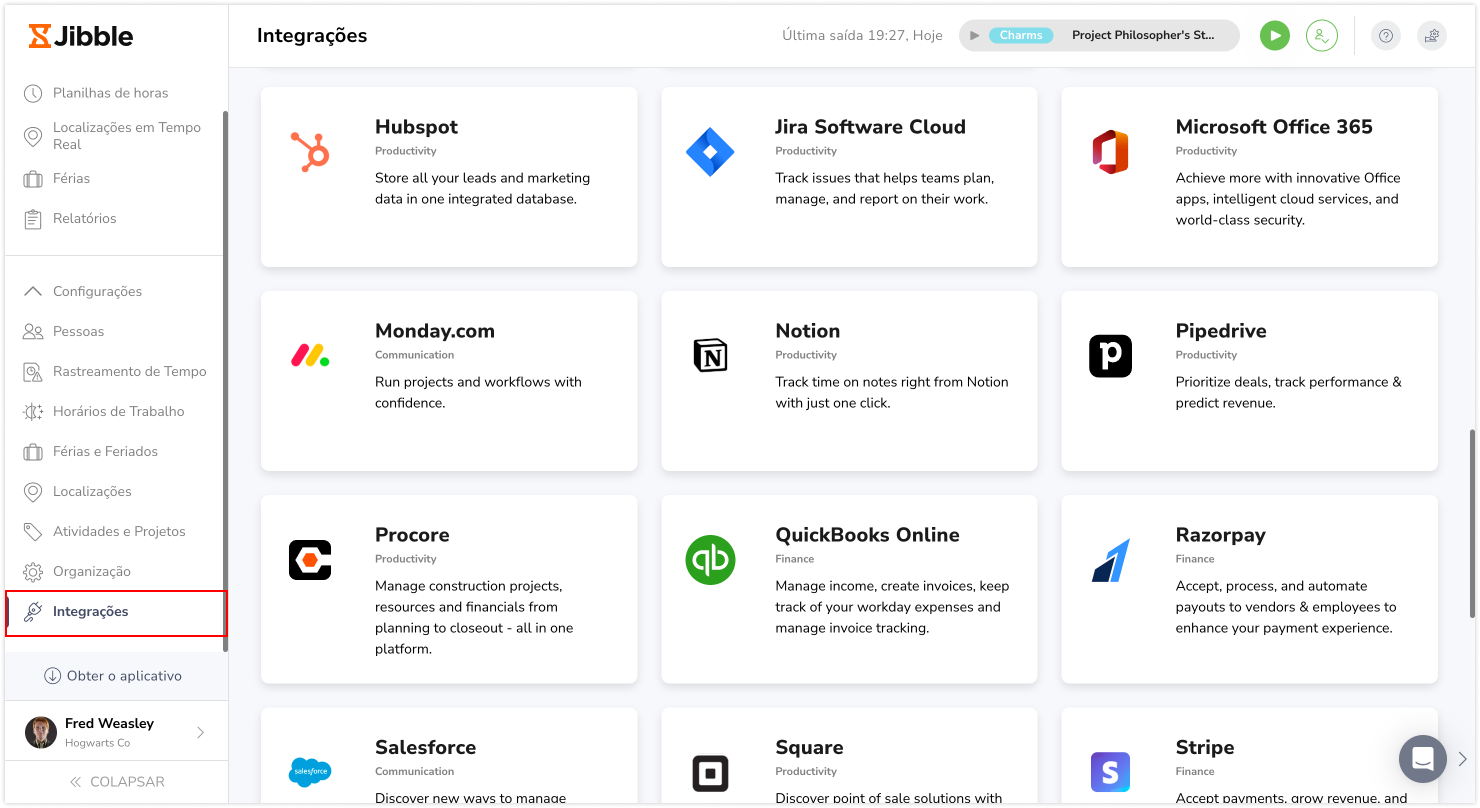Image resolution: width=1480 pixels, height=808 pixels.
Task: Open the Razorpay card title
Action: 1220,535
